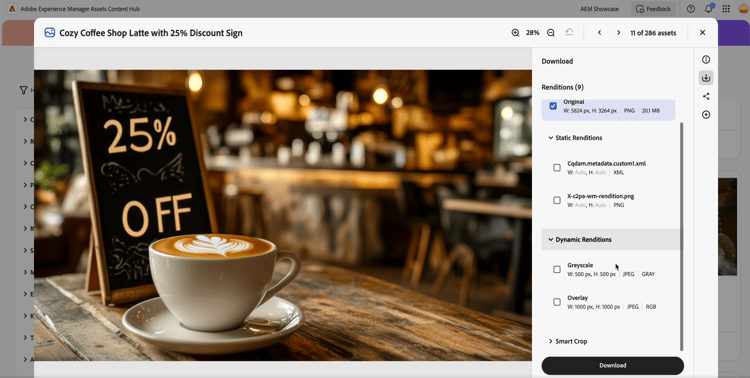Open the user profile avatar
The width and height of the screenshot is (750, 378).
click(x=743, y=9)
